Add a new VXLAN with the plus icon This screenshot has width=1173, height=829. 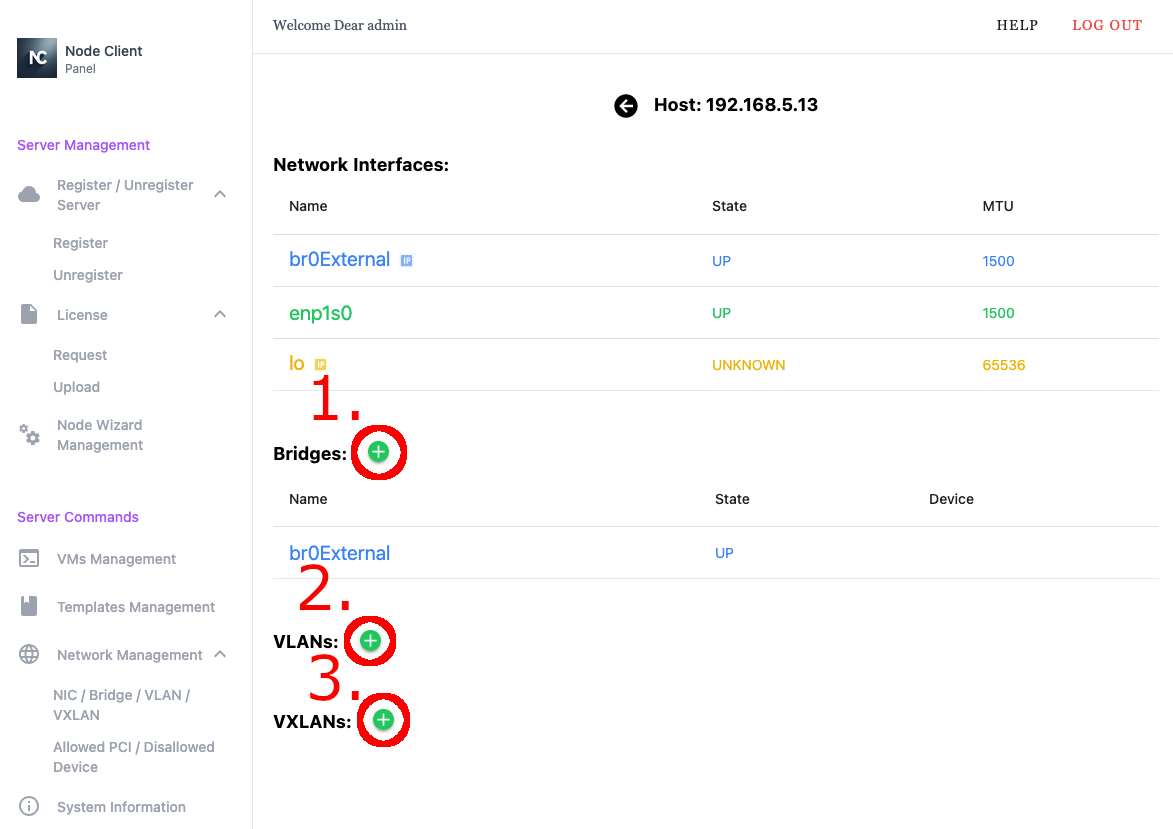(x=383, y=720)
